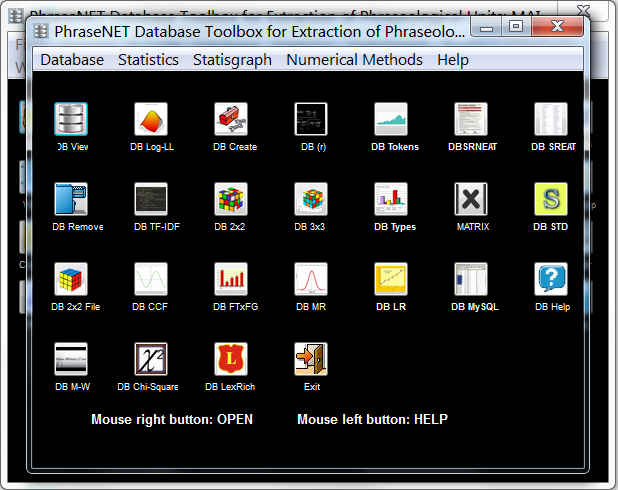Launch the DB MySQL icon

471,279
